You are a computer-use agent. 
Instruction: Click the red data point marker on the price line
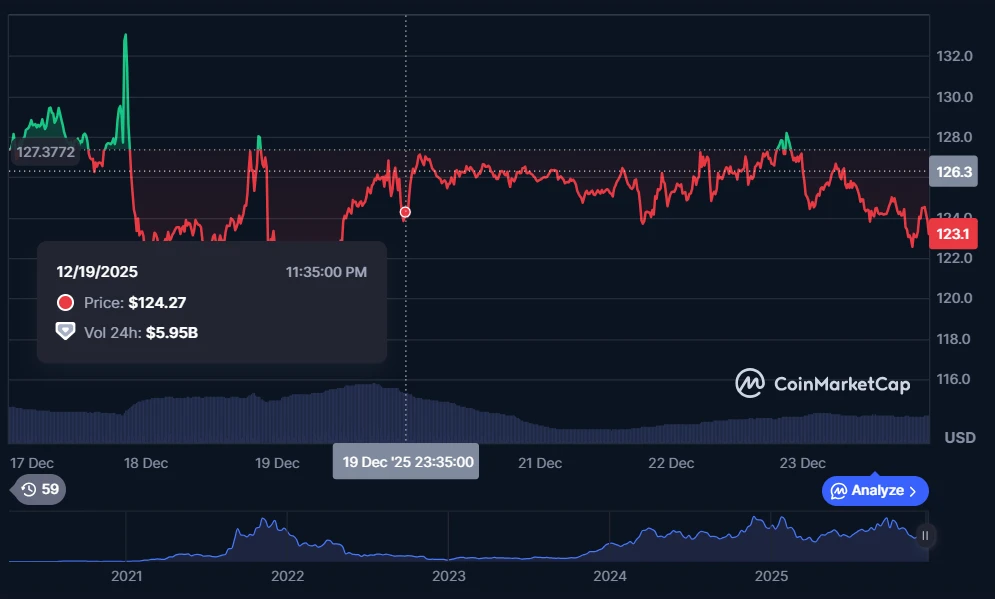click(405, 212)
